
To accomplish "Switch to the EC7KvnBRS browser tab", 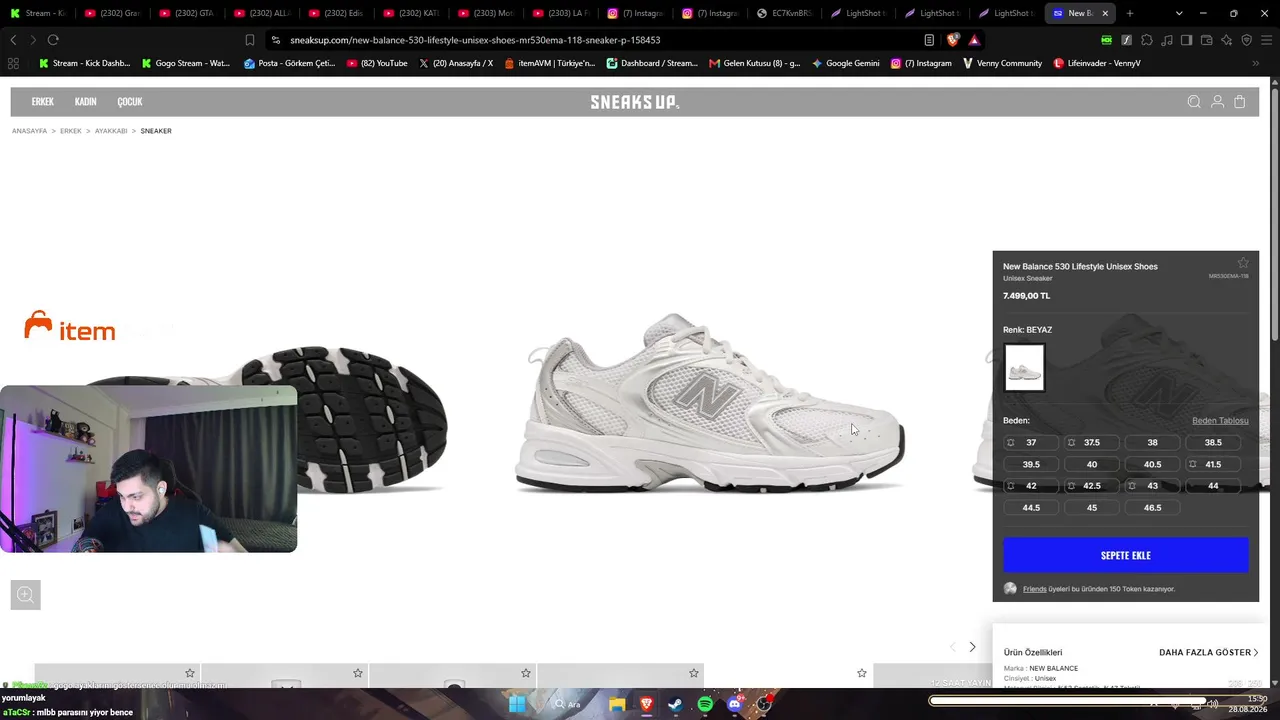I will (787, 13).
